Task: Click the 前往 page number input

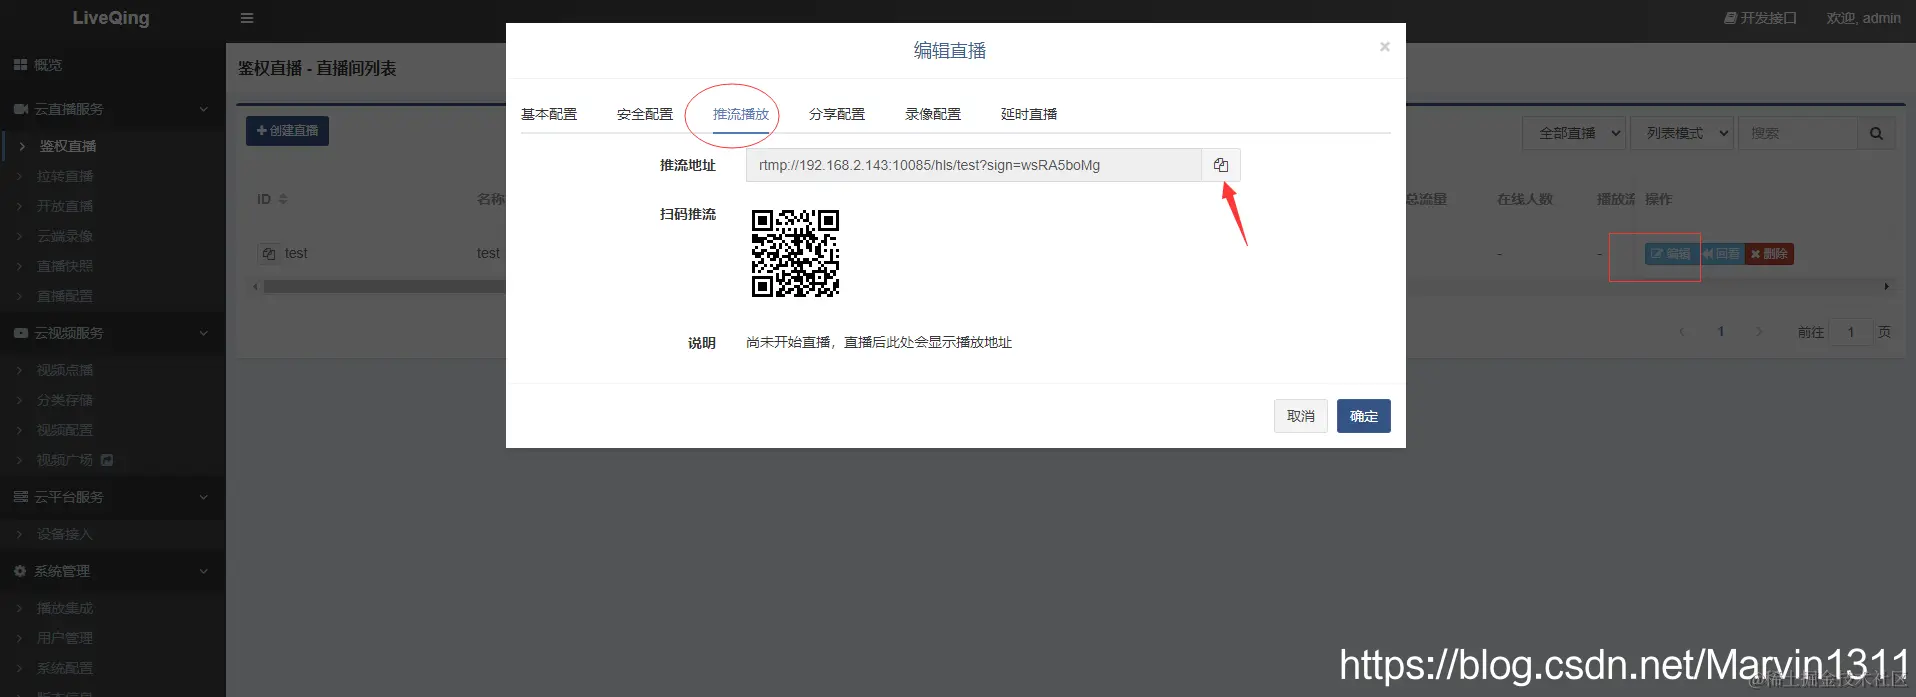Action: [1850, 332]
